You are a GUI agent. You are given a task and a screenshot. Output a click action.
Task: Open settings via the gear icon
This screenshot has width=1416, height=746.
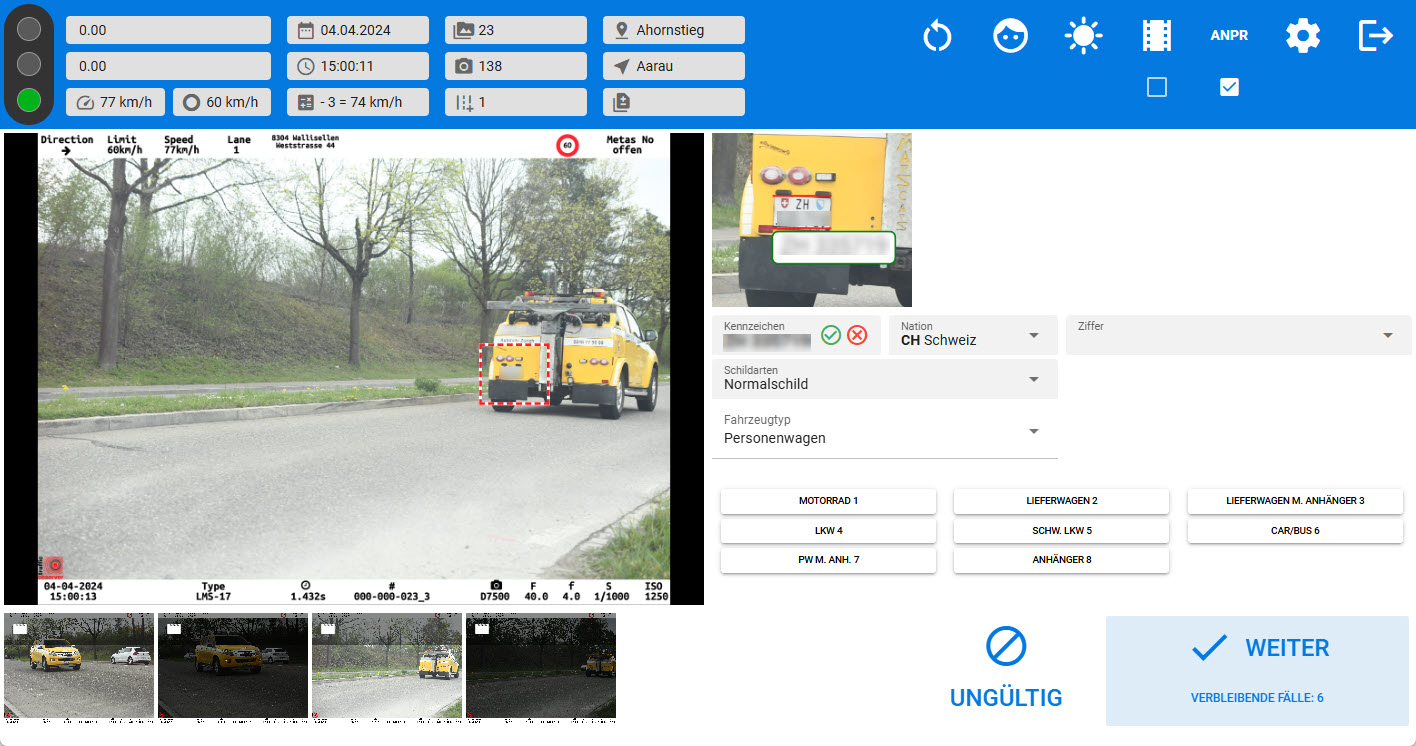[1302, 37]
